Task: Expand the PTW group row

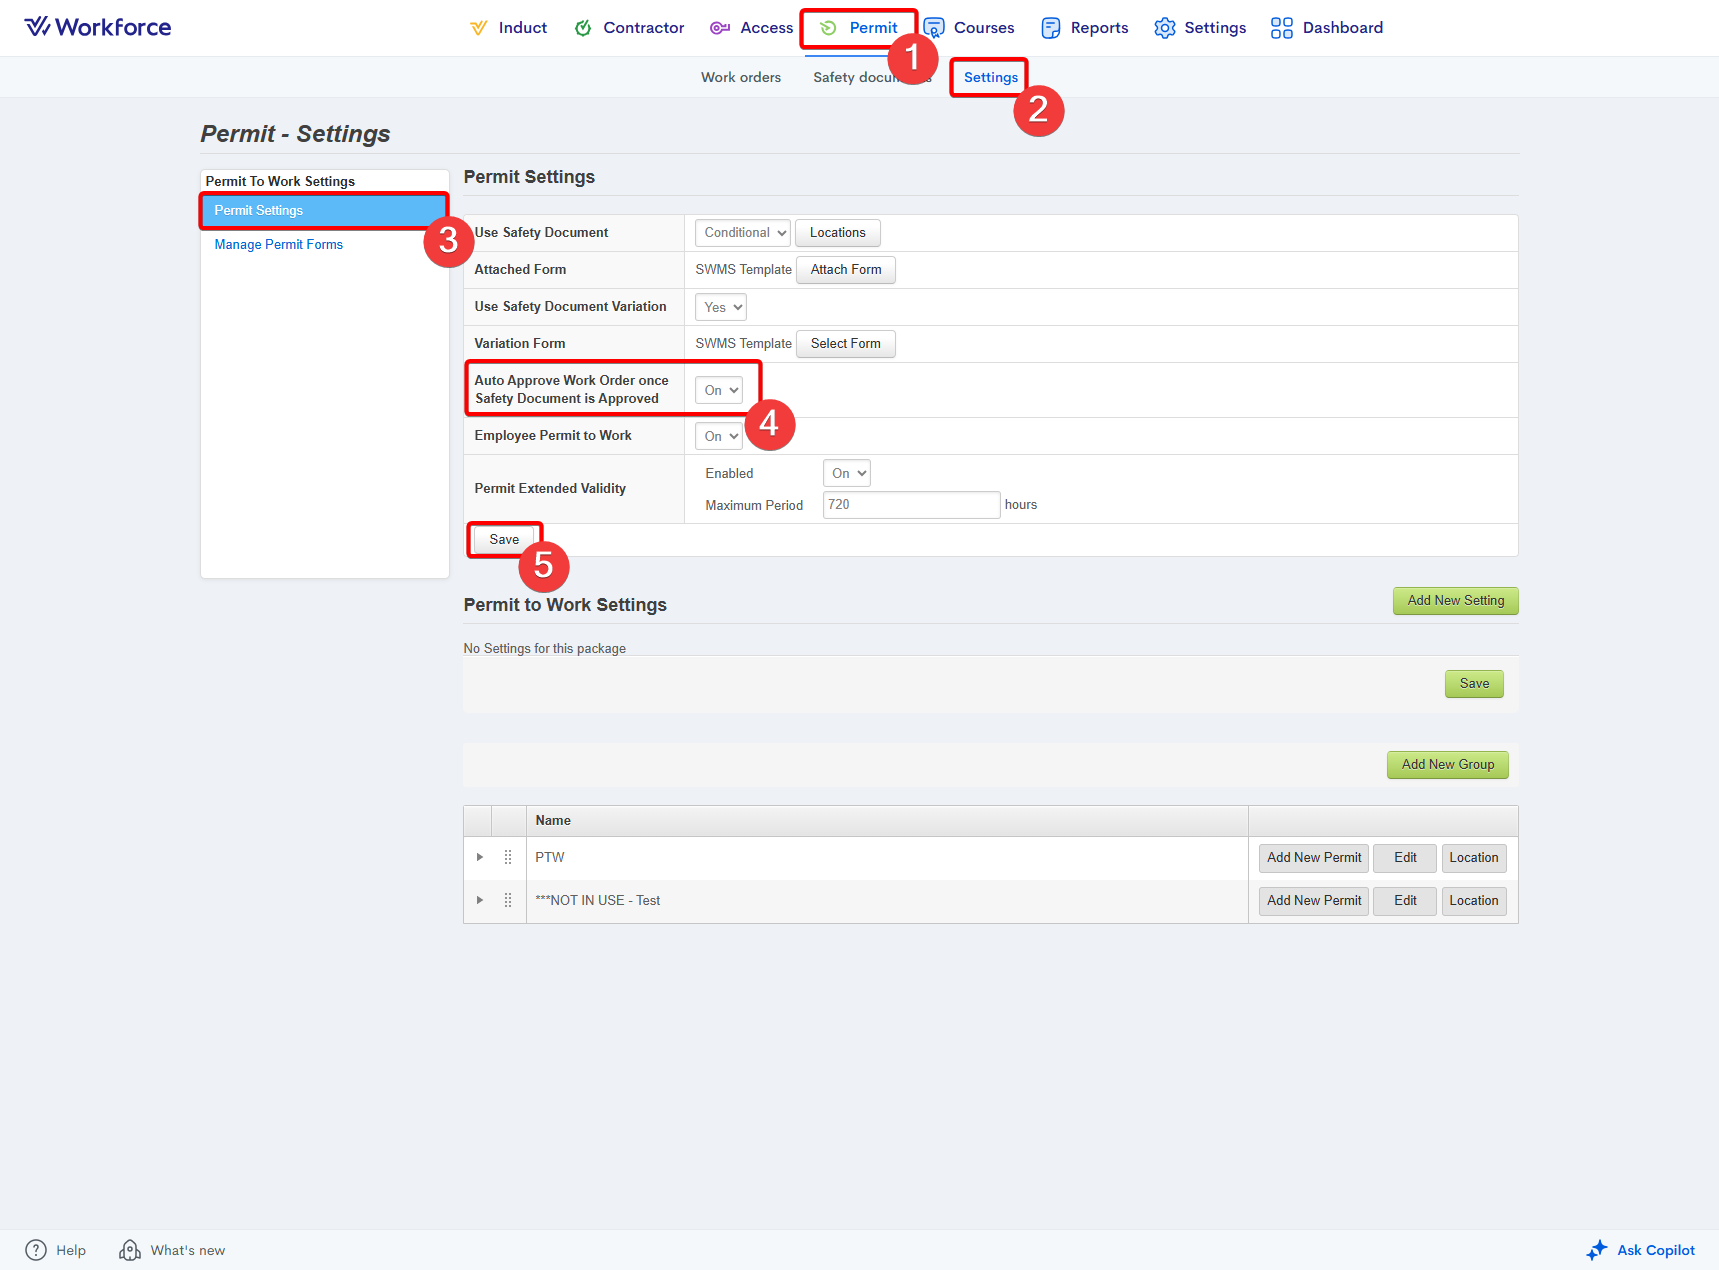Action: coord(480,858)
